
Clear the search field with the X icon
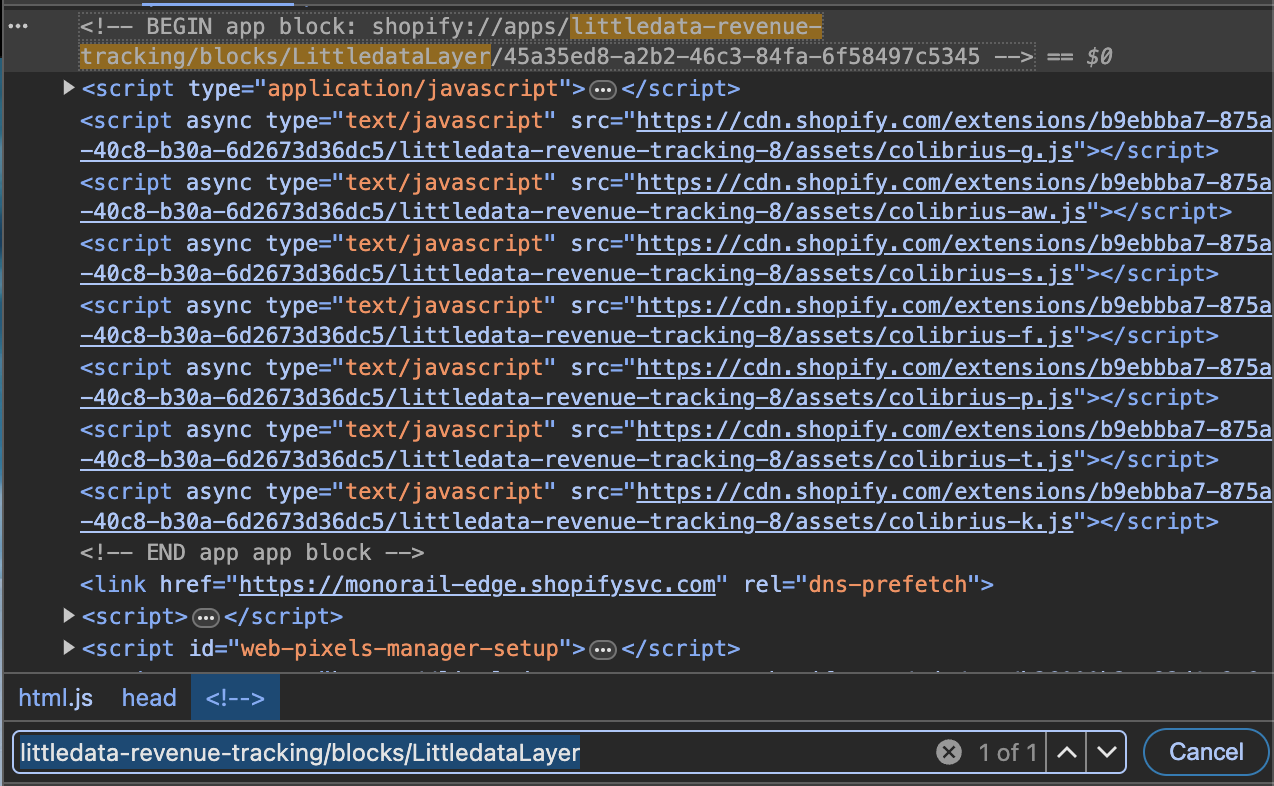(948, 752)
